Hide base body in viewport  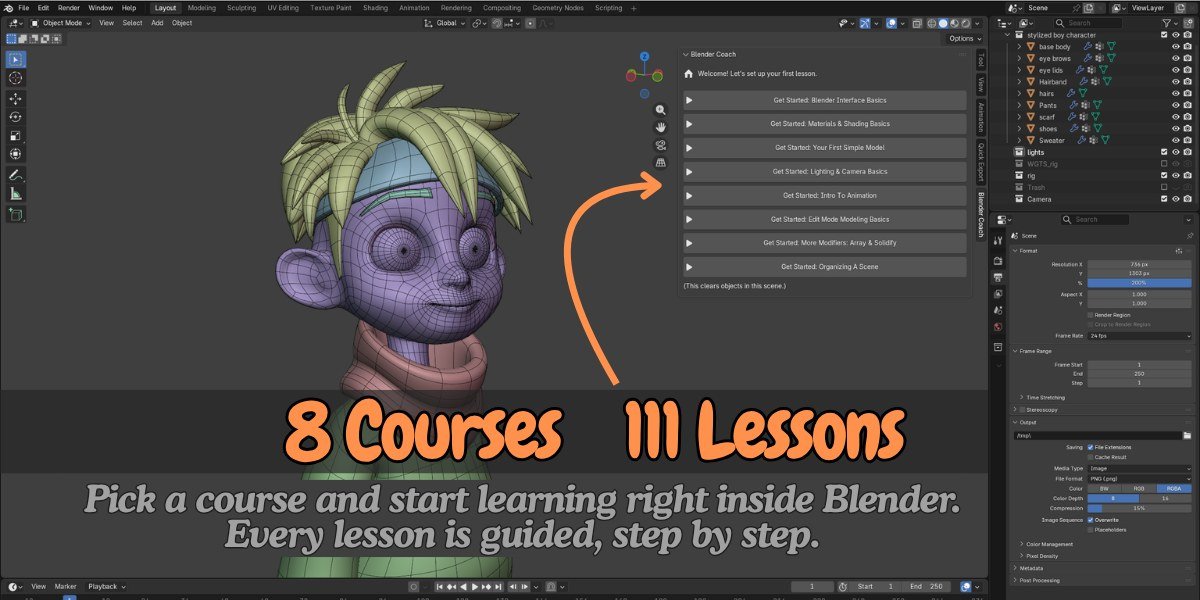pyautogui.click(x=1175, y=46)
